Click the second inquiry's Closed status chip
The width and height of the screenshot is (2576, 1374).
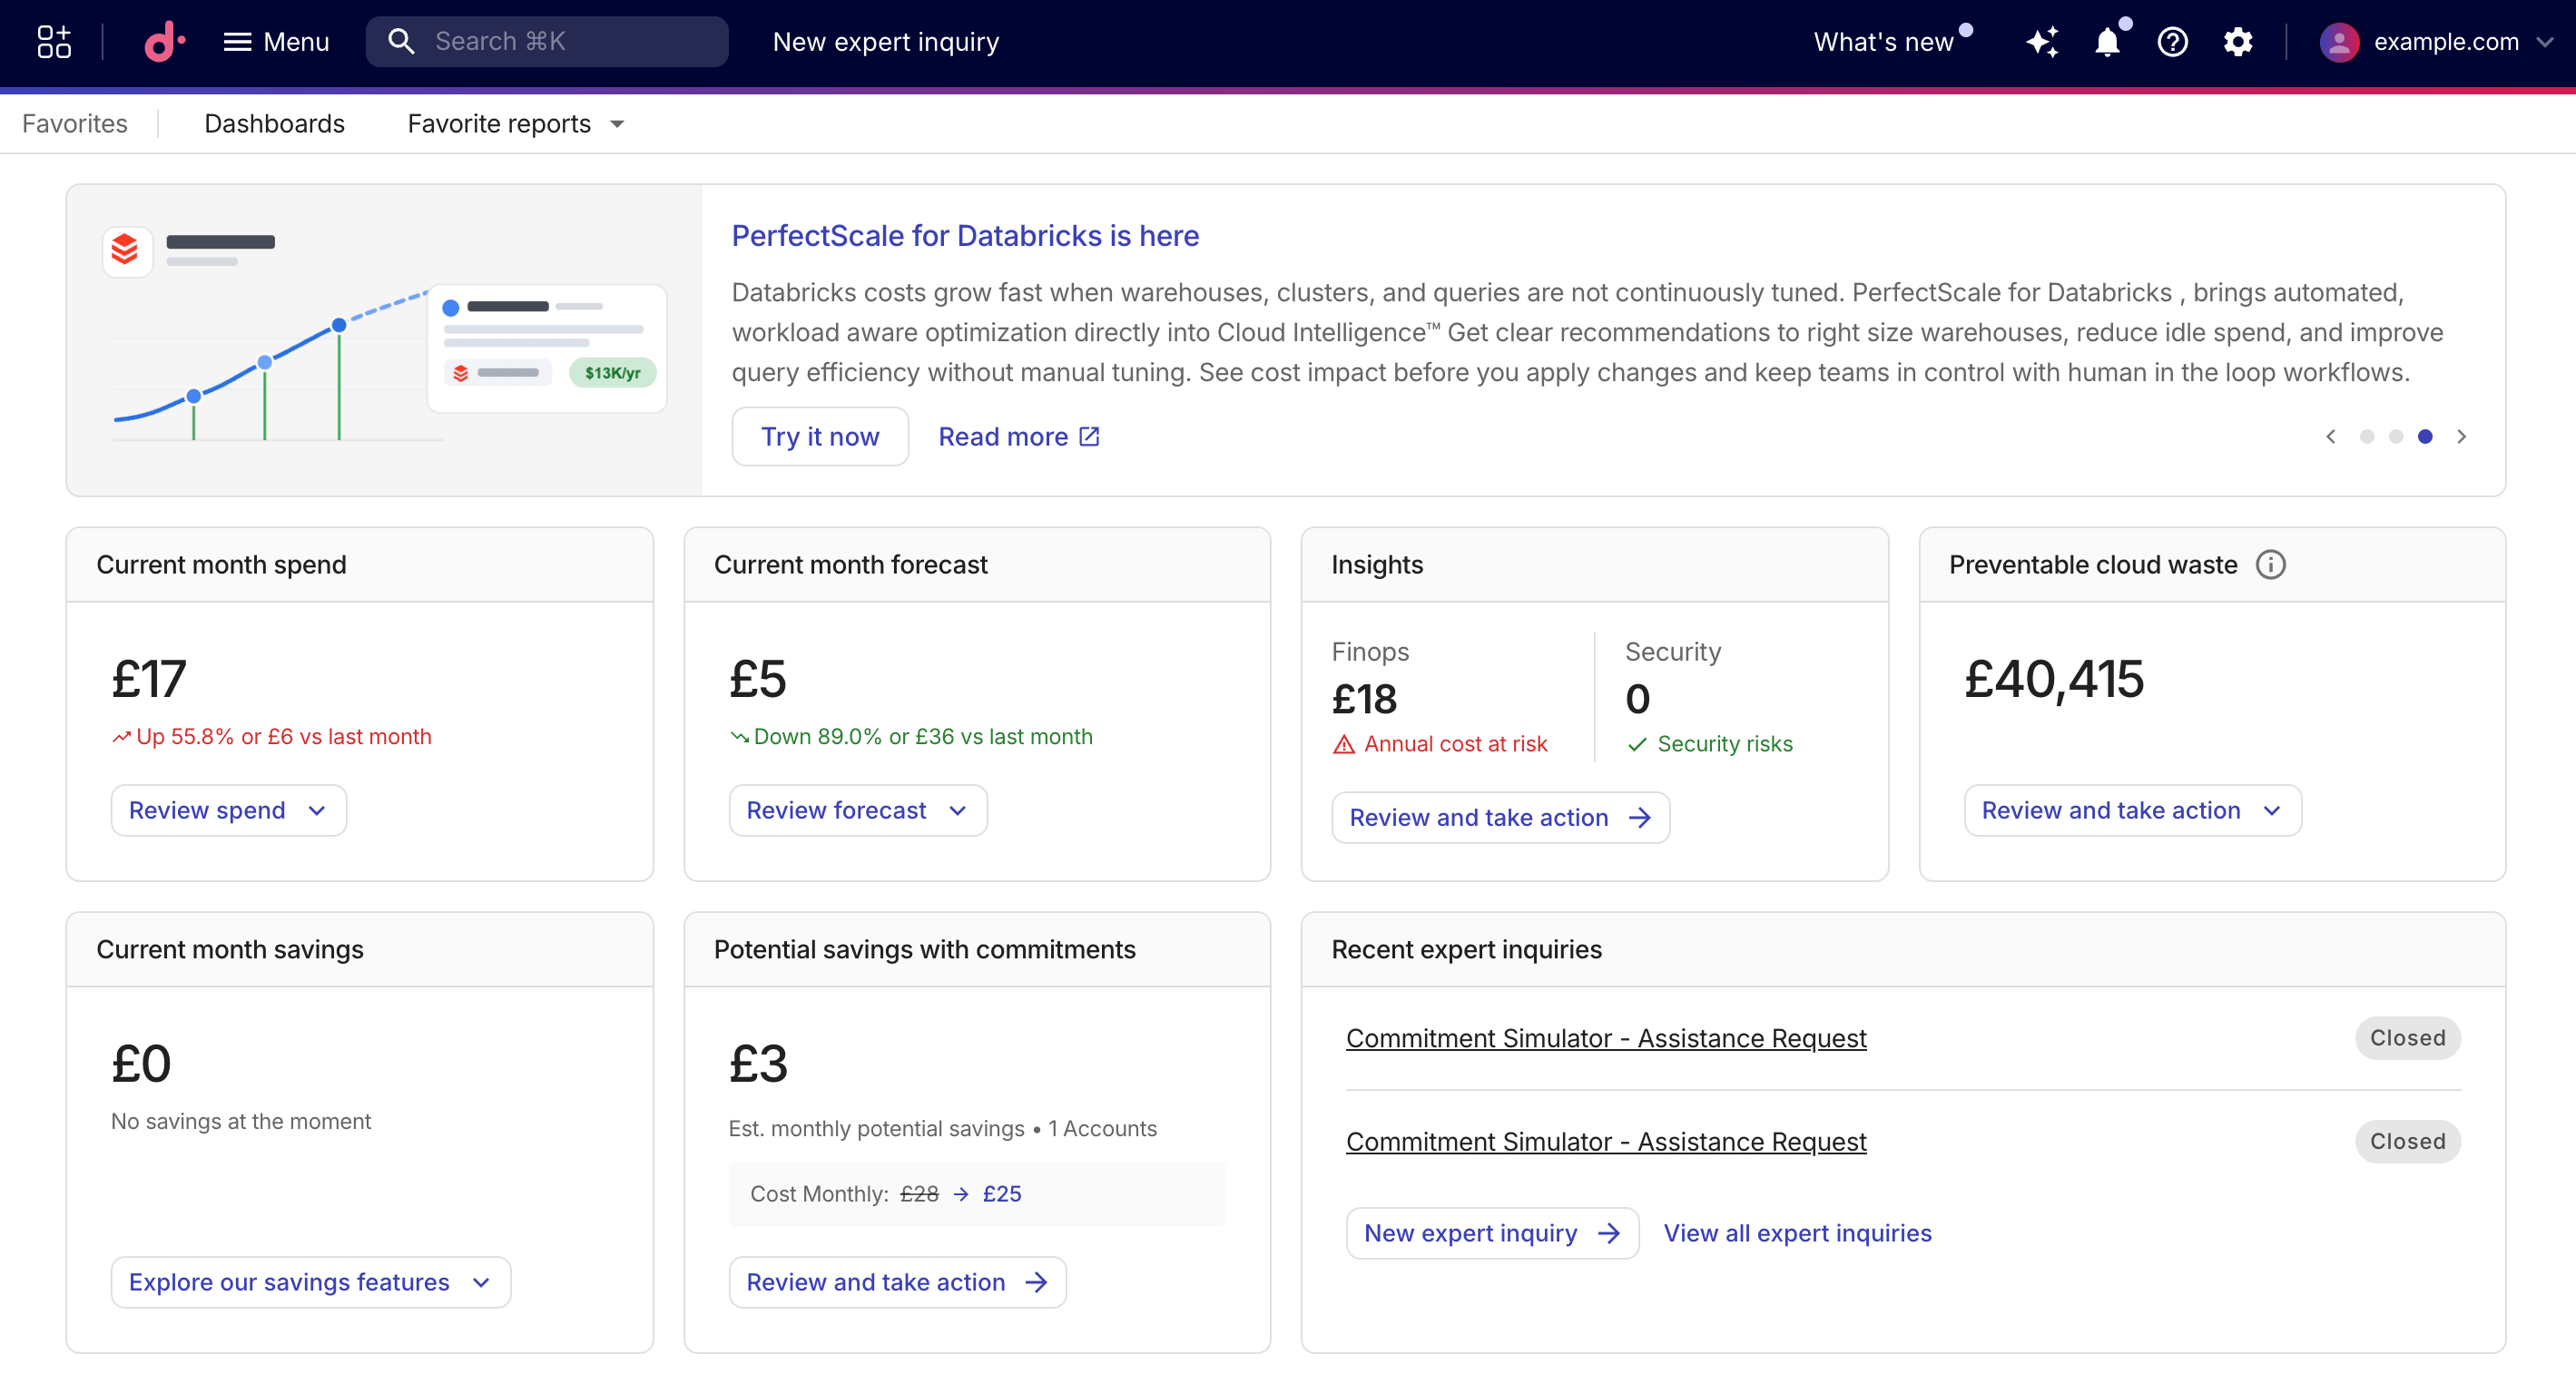point(2407,1141)
